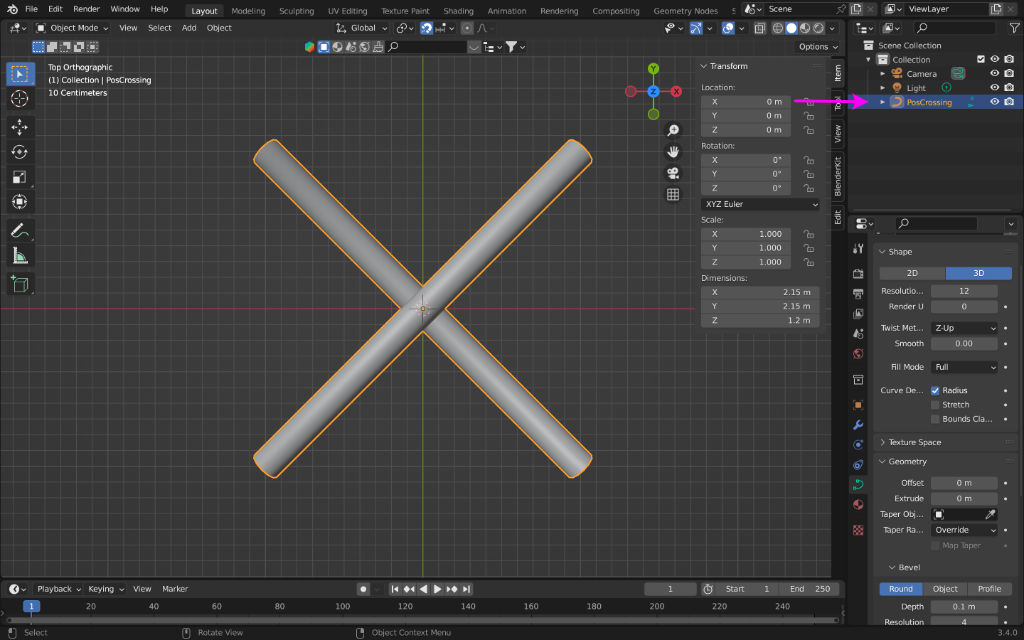The image size is (1024, 640).
Task: Hide the Camera object in outliner
Action: coord(994,73)
